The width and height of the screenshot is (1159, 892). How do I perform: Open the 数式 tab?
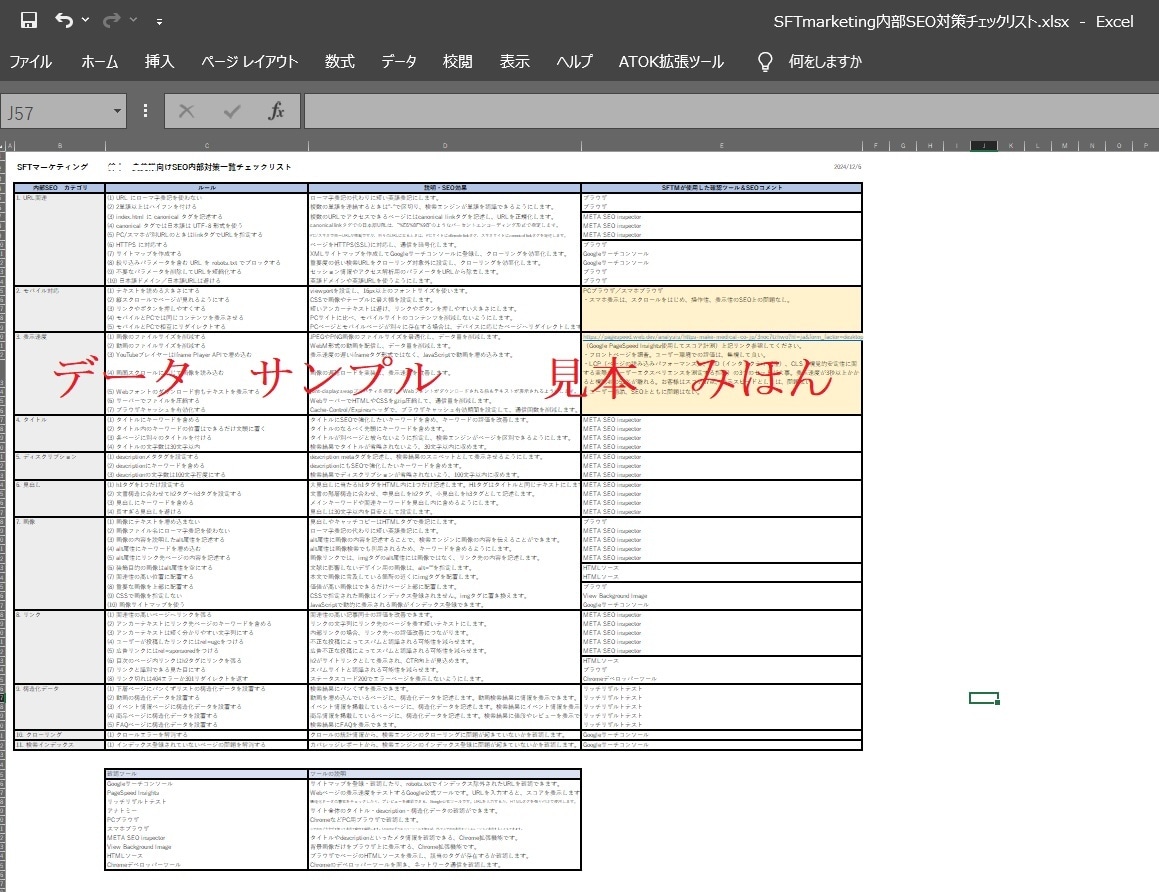tap(340, 61)
